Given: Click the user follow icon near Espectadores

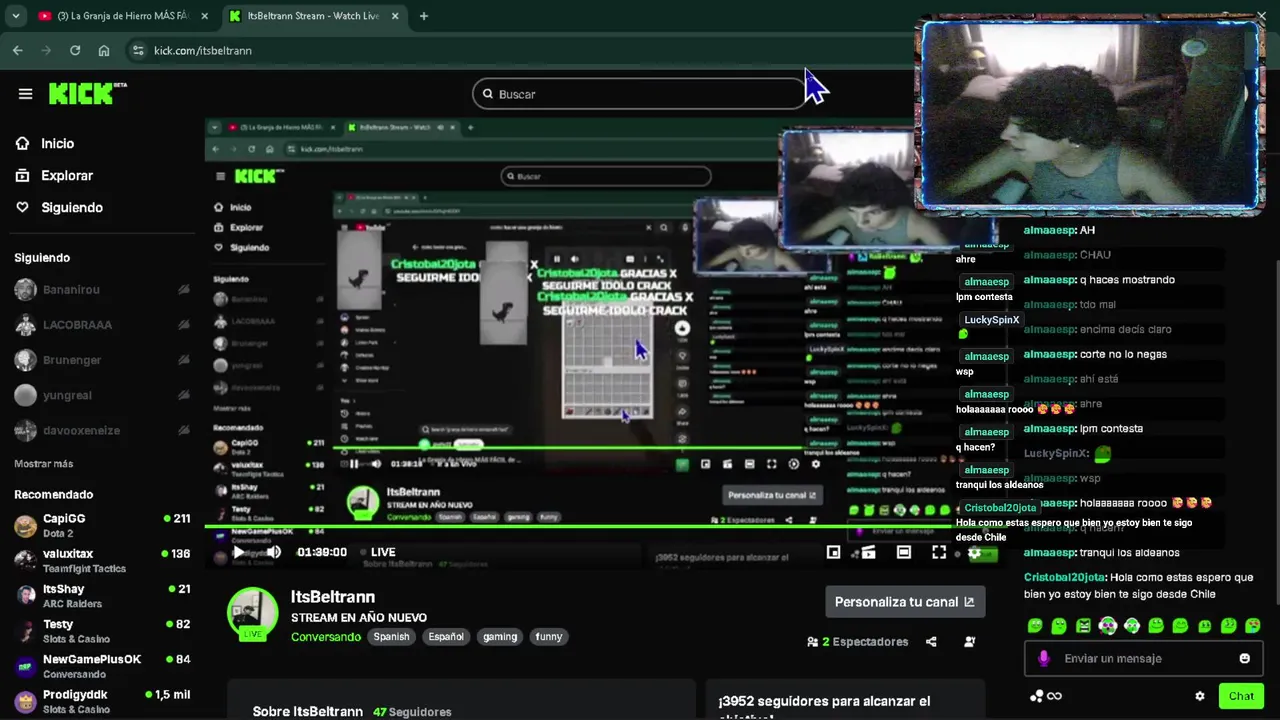Looking at the screenshot, I should (x=969, y=642).
